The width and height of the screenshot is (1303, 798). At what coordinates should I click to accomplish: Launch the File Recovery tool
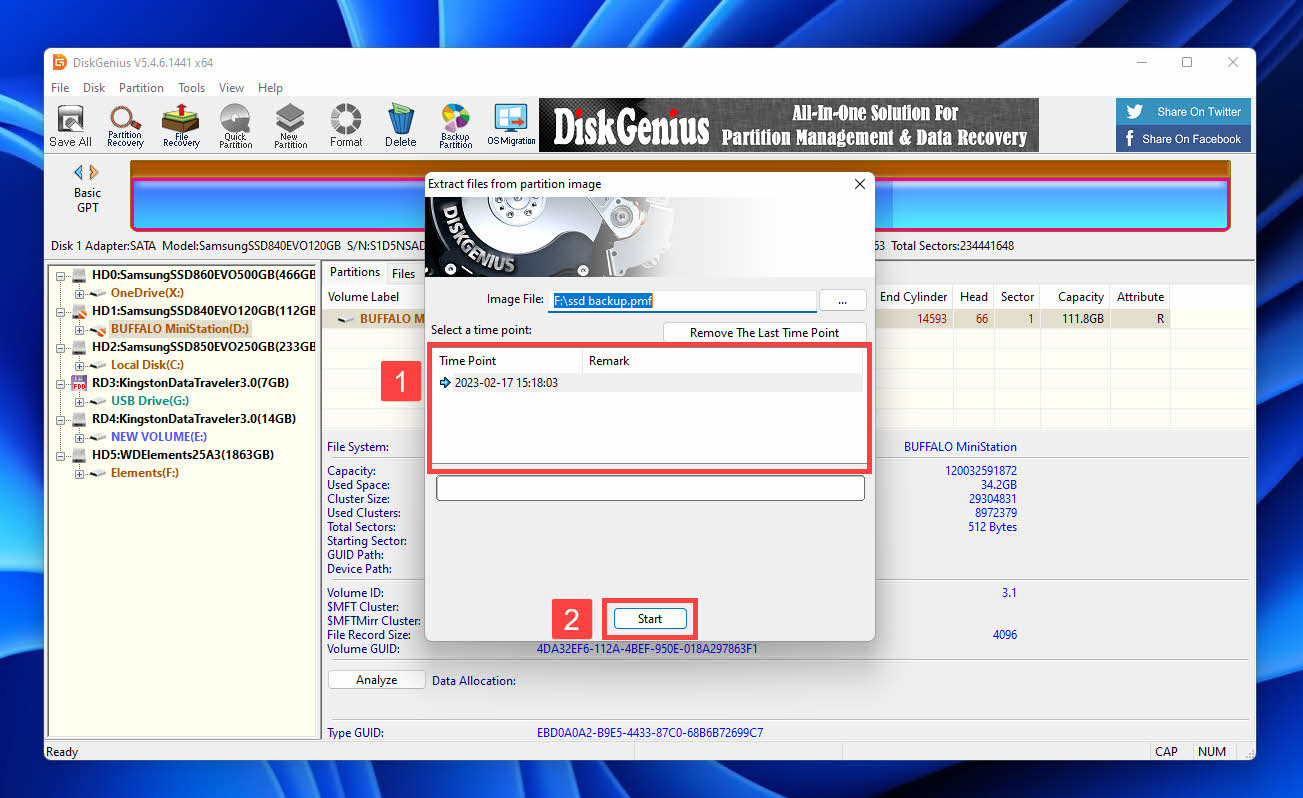tap(181, 126)
